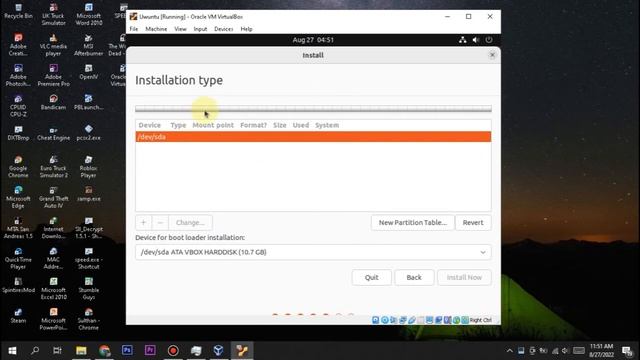The image size is (640, 360).
Task: Open VLC media player desktop shortcut
Action: [x=53, y=45]
